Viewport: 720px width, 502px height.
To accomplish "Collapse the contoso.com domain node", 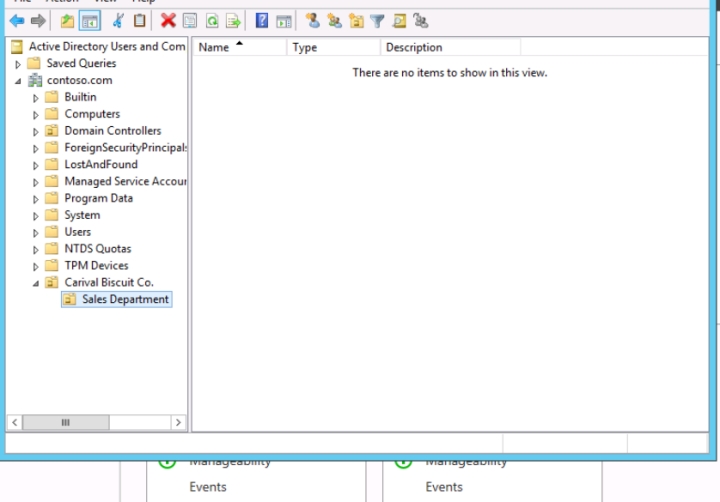I will click(x=18, y=81).
